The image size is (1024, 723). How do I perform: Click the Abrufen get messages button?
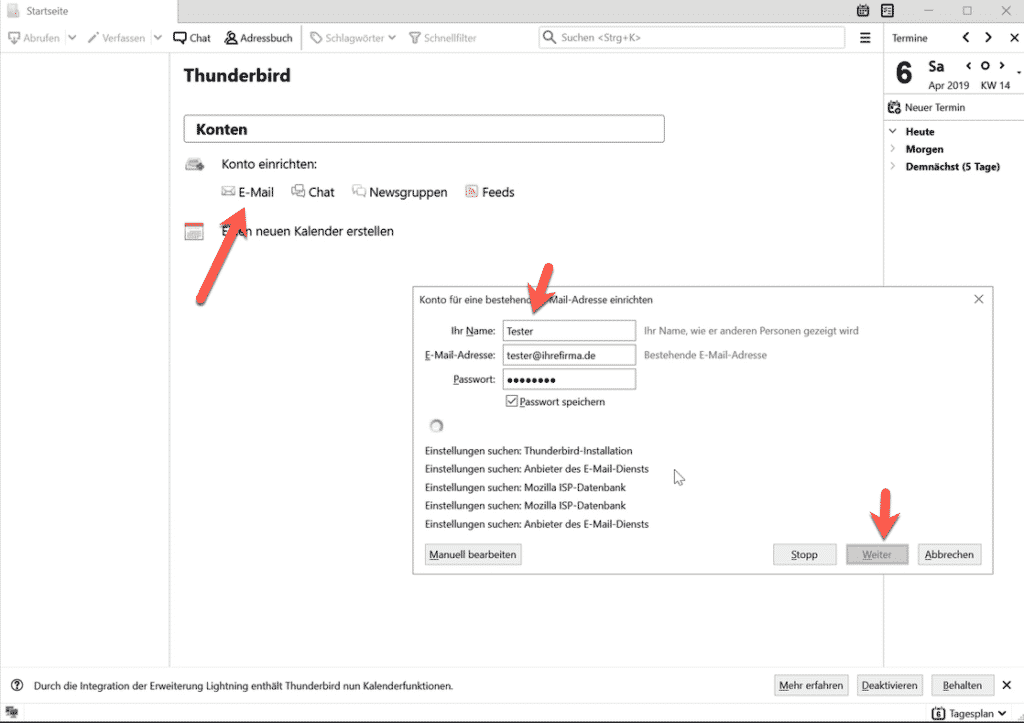click(x=34, y=38)
